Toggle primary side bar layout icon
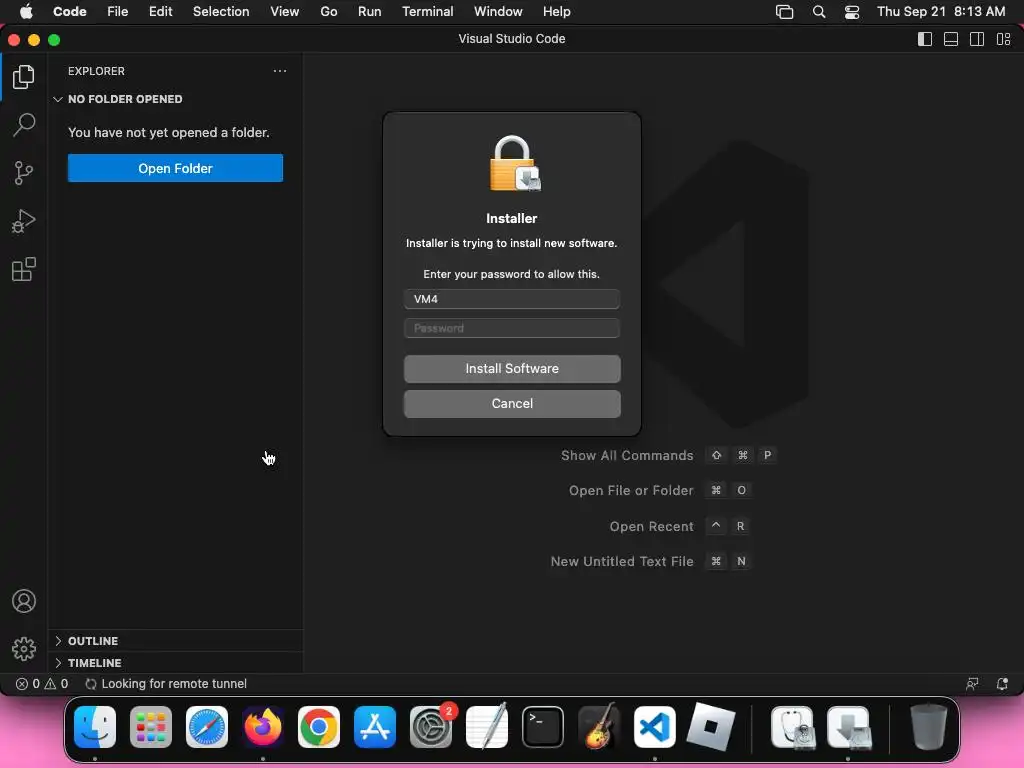1024x768 pixels. click(925, 39)
